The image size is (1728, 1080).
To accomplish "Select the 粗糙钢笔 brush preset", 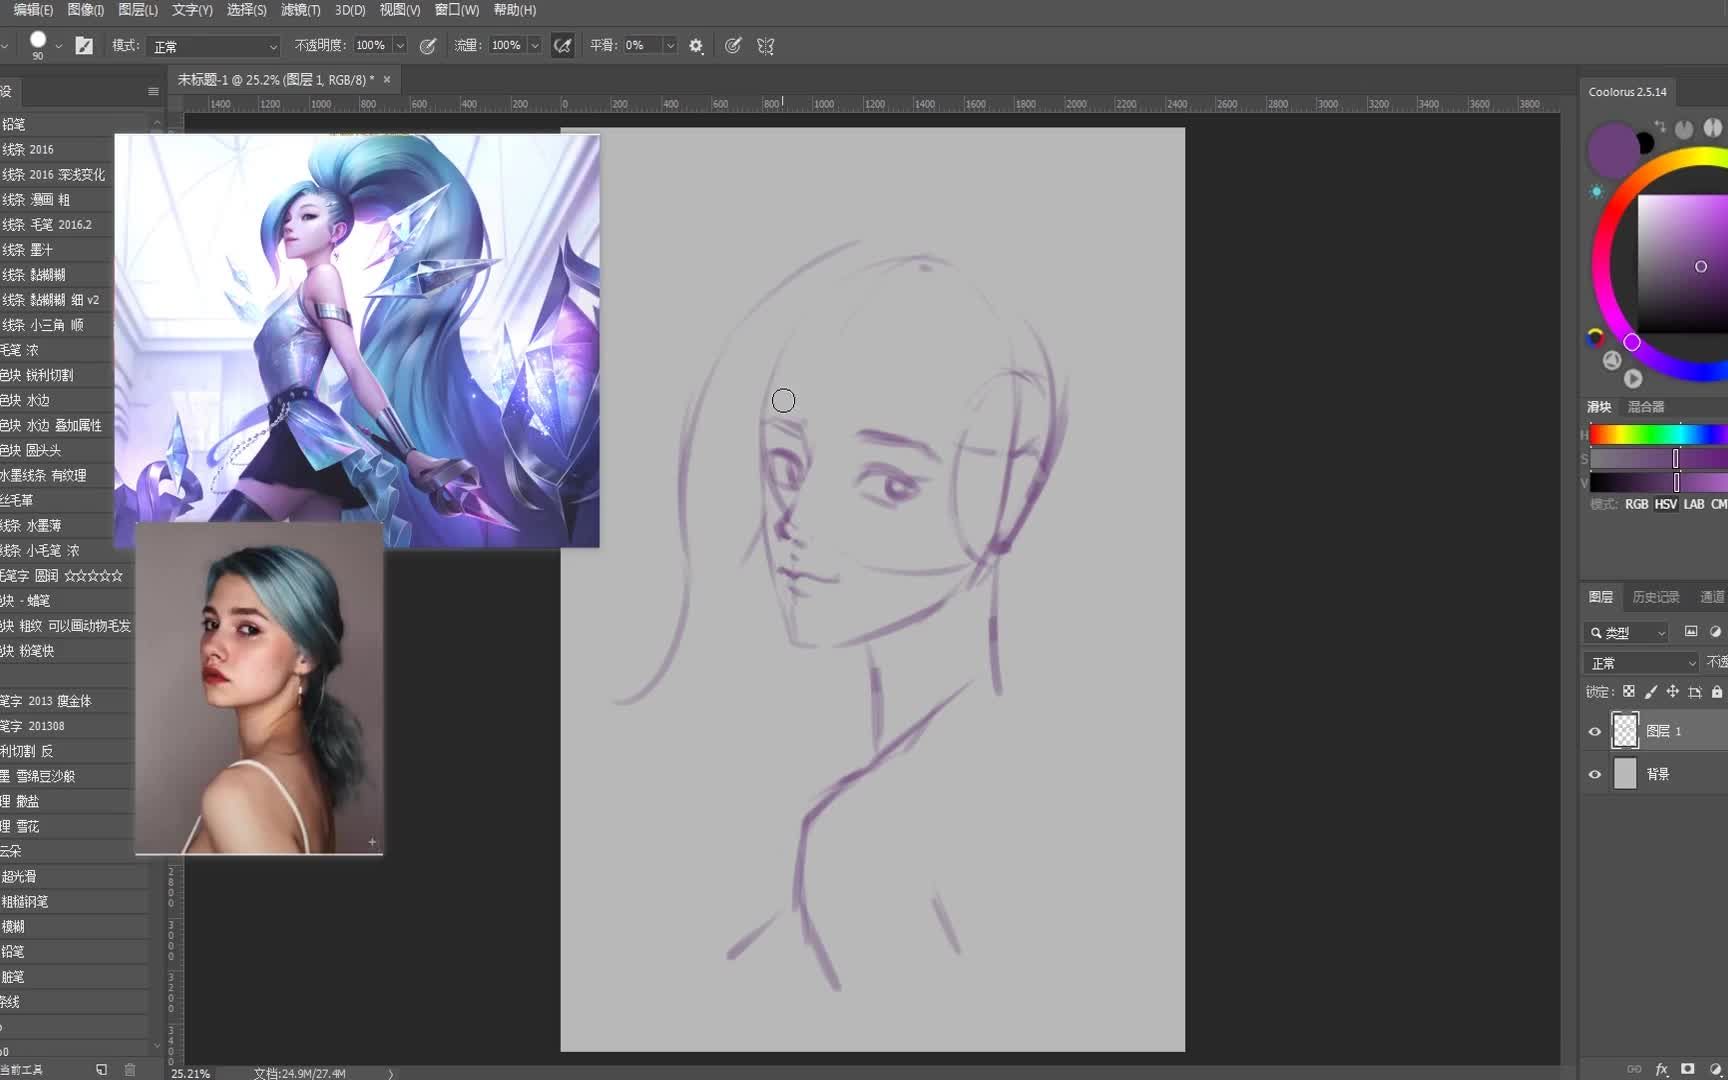I will coord(75,901).
